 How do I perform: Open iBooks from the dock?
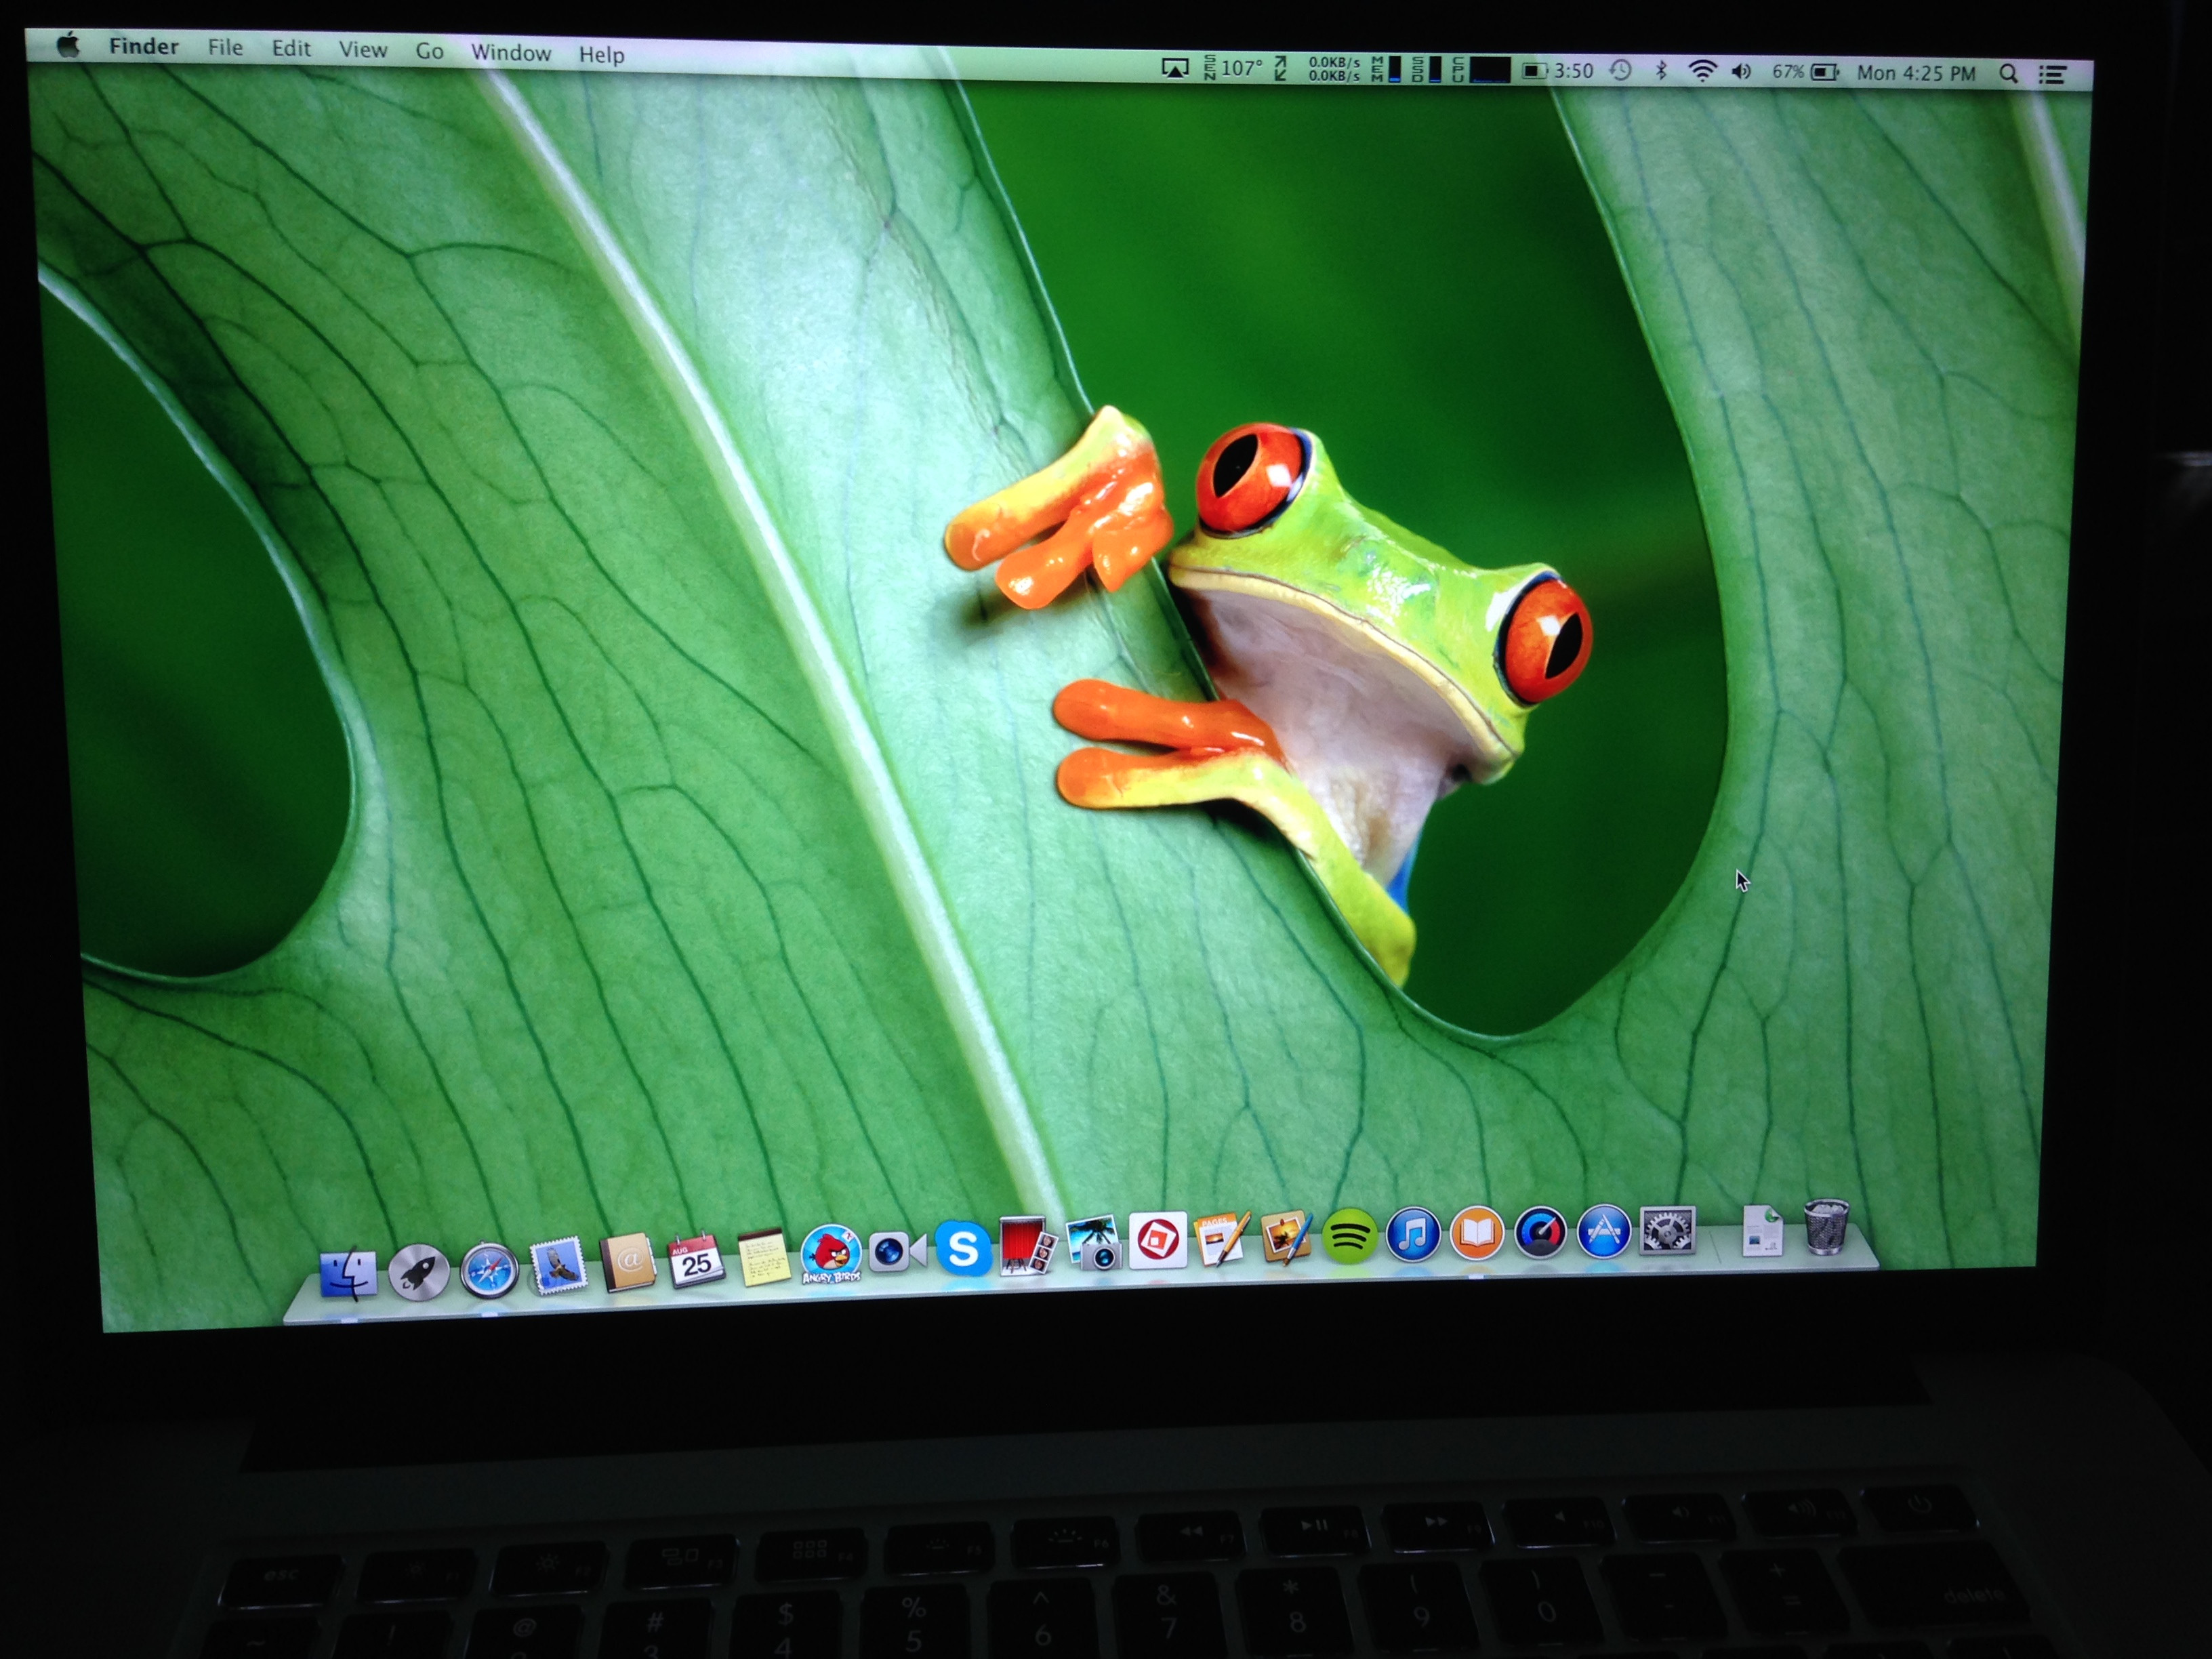pos(1477,1233)
